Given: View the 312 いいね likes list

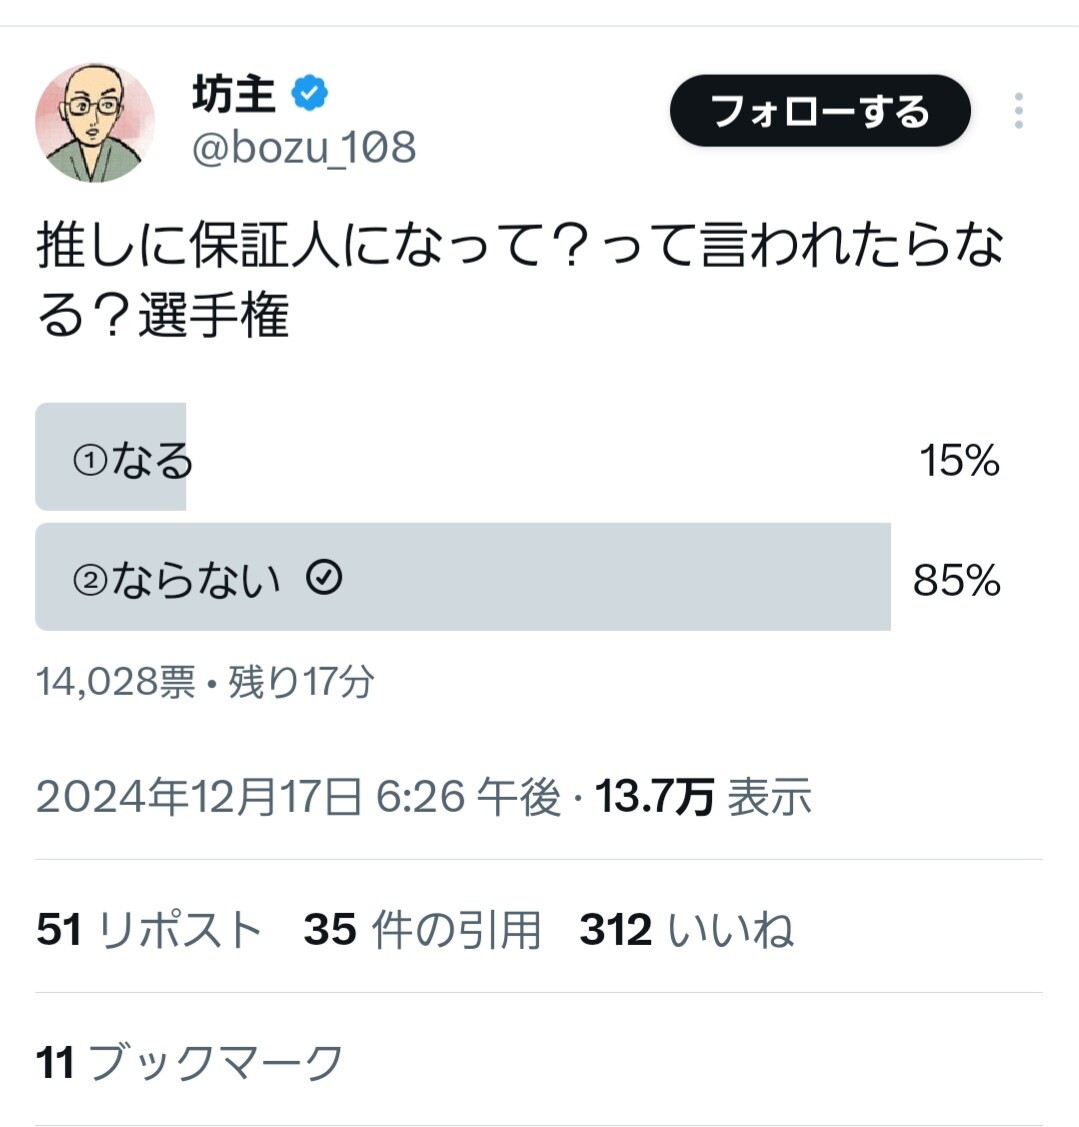Looking at the screenshot, I should pos(687,929).
